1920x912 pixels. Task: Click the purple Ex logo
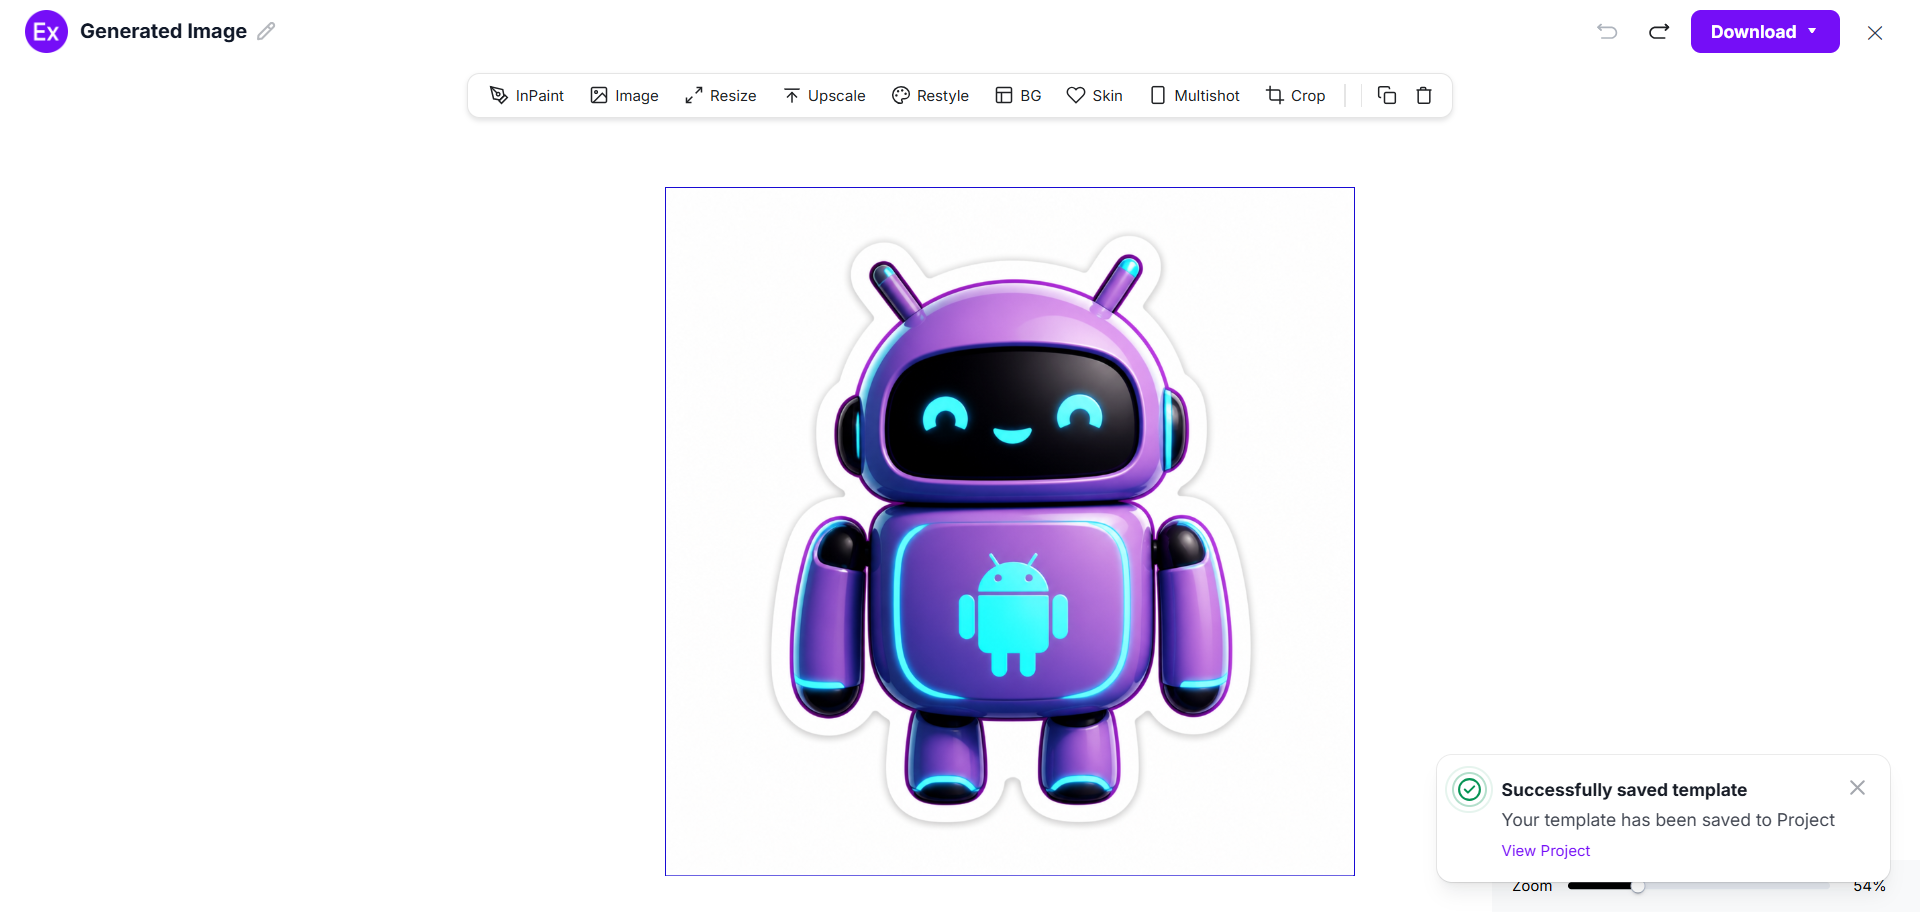[46, 32]
